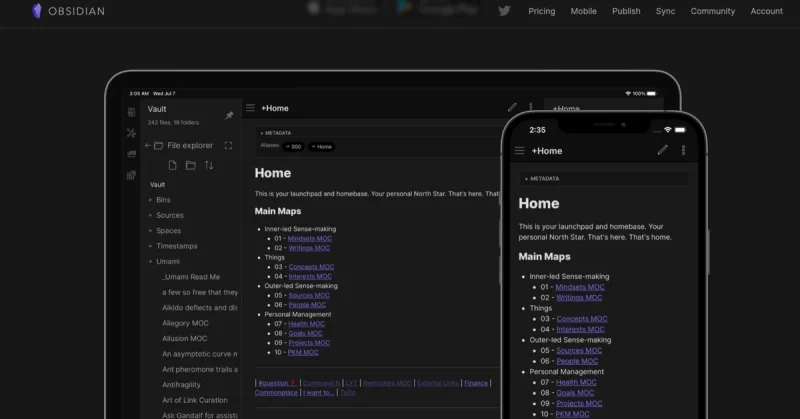Click the phone Wi-Fi status icon
Image resolution: width=800 pixels, height=419 pixels.
[x=667, y=130]
